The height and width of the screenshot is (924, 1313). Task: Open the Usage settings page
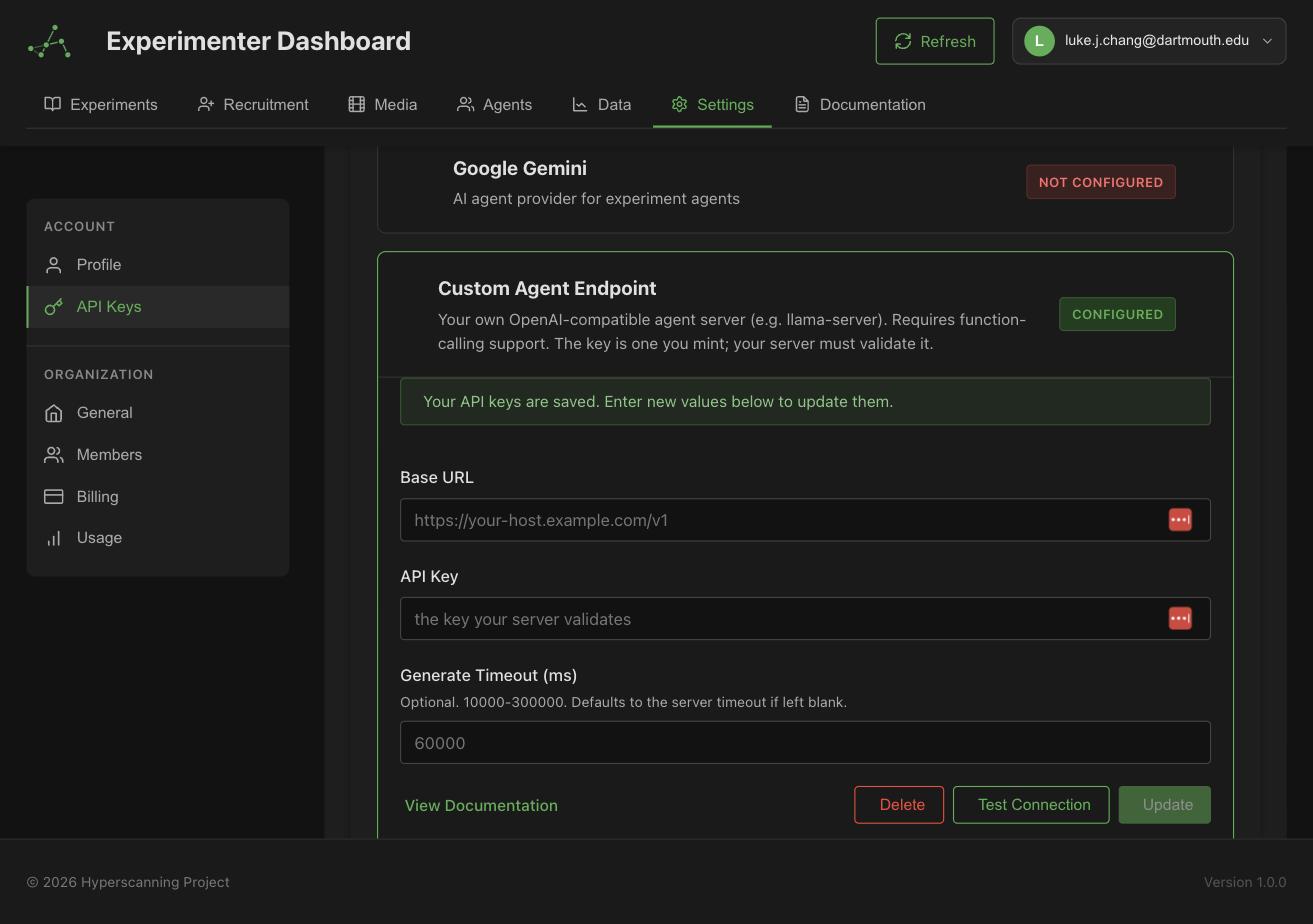158,538
